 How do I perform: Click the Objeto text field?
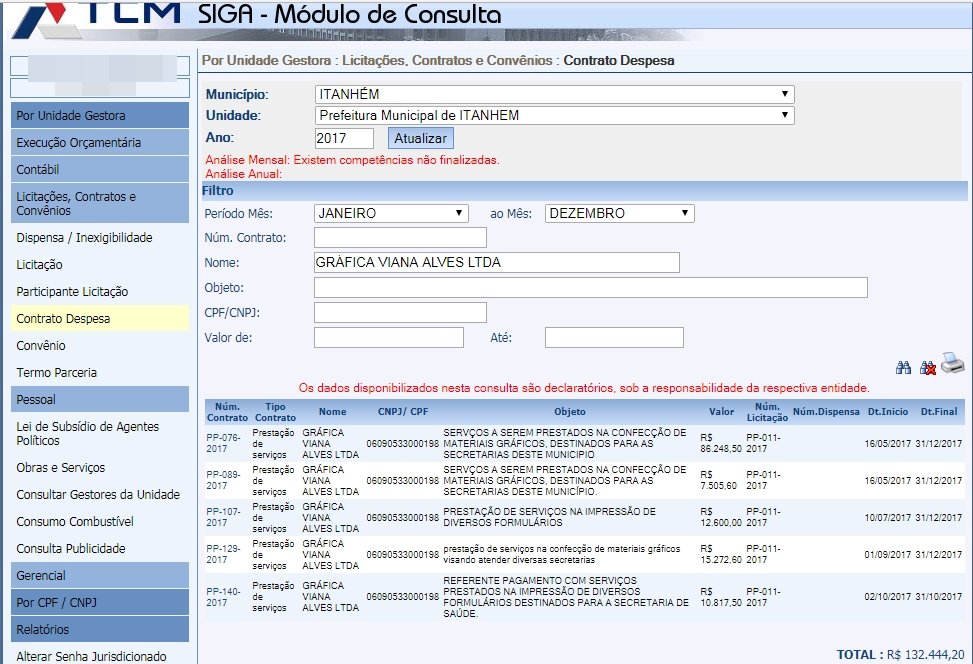[x=590, y=288]
